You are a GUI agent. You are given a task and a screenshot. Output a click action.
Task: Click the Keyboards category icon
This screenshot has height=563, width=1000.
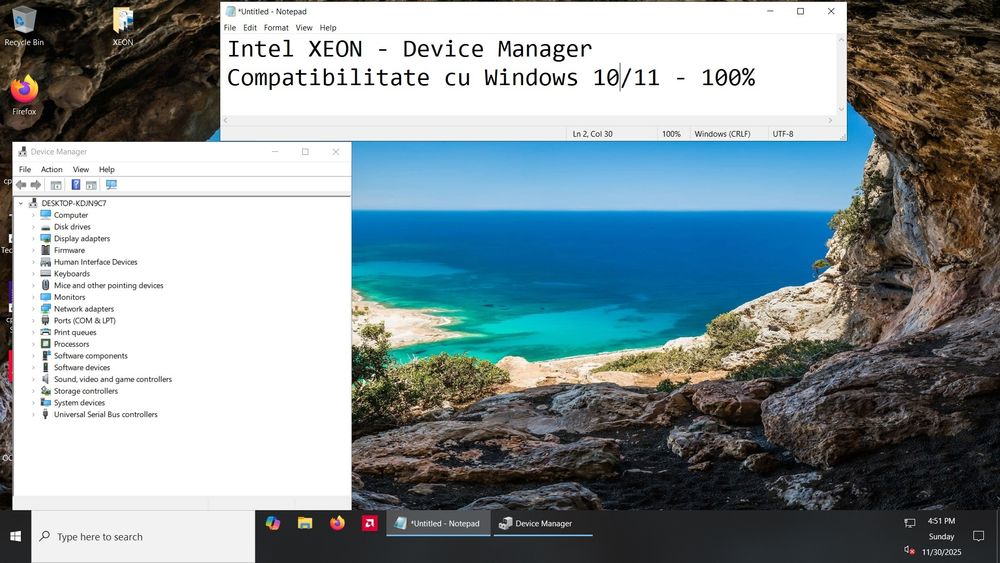click(45, 274)
